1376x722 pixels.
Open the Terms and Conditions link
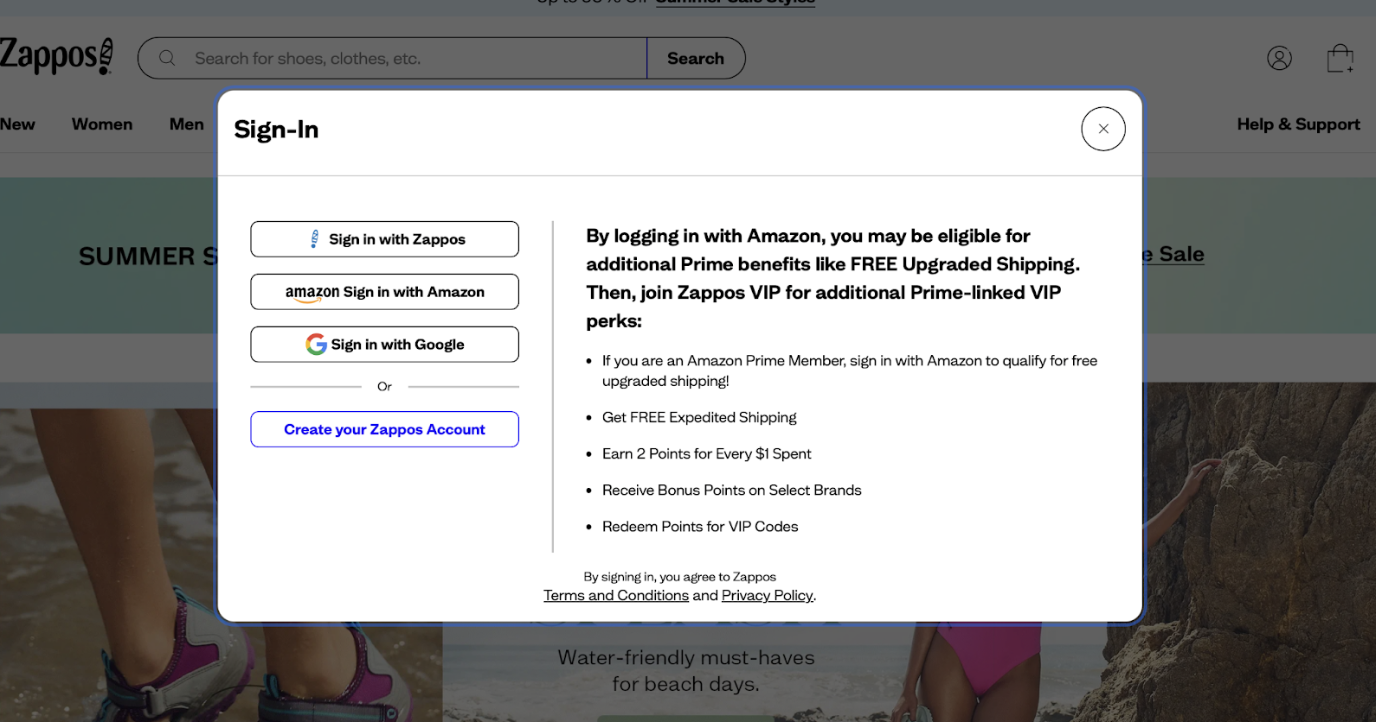(x=616, y=596)
